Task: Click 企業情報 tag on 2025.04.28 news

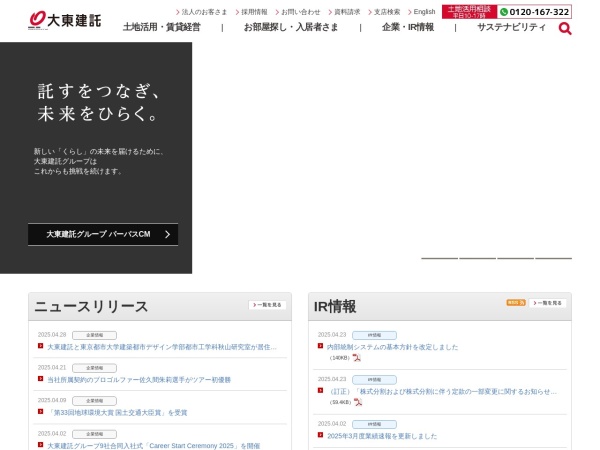Action: point(94,335)
